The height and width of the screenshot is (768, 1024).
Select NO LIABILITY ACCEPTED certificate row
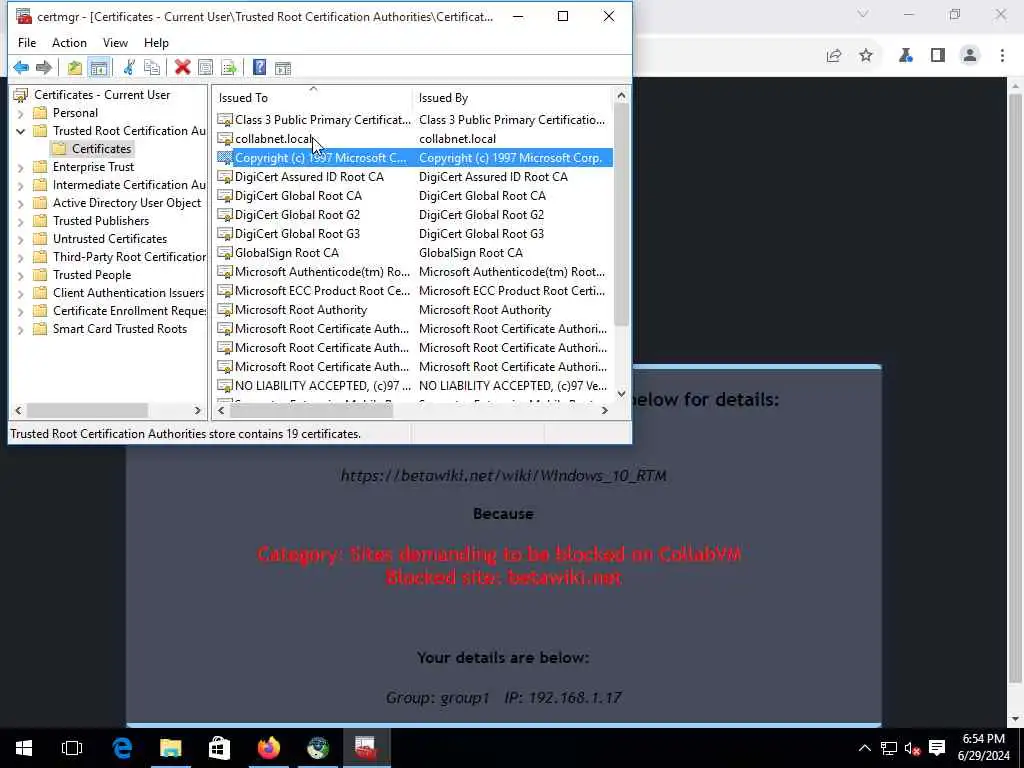pos(414,385)
